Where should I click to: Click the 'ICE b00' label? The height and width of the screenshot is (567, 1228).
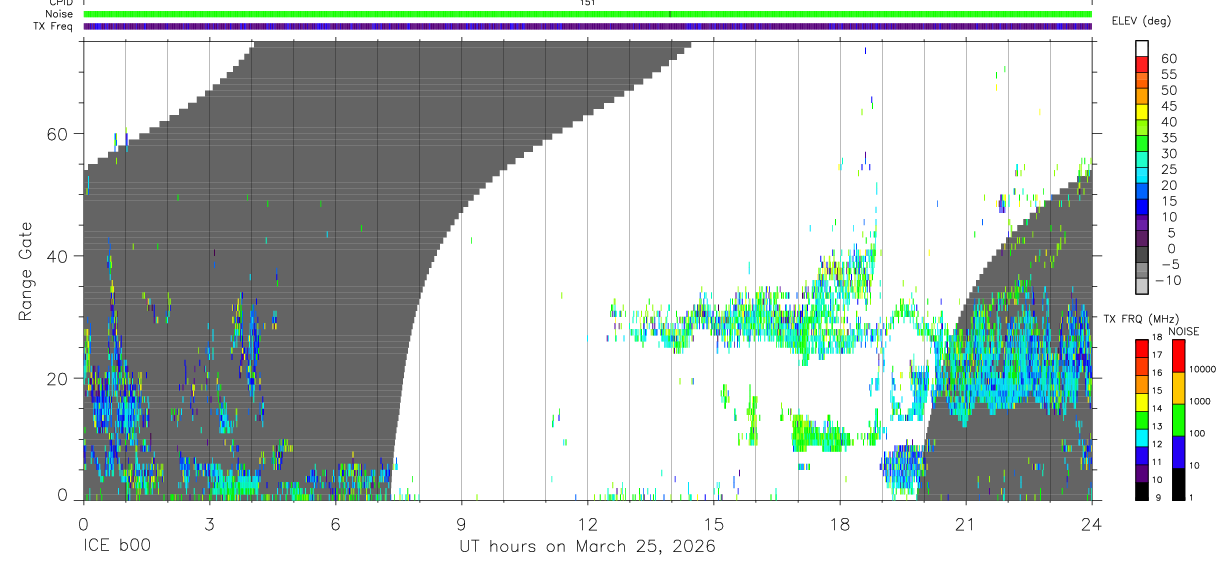pyautogui.click(x=116, y=547)
